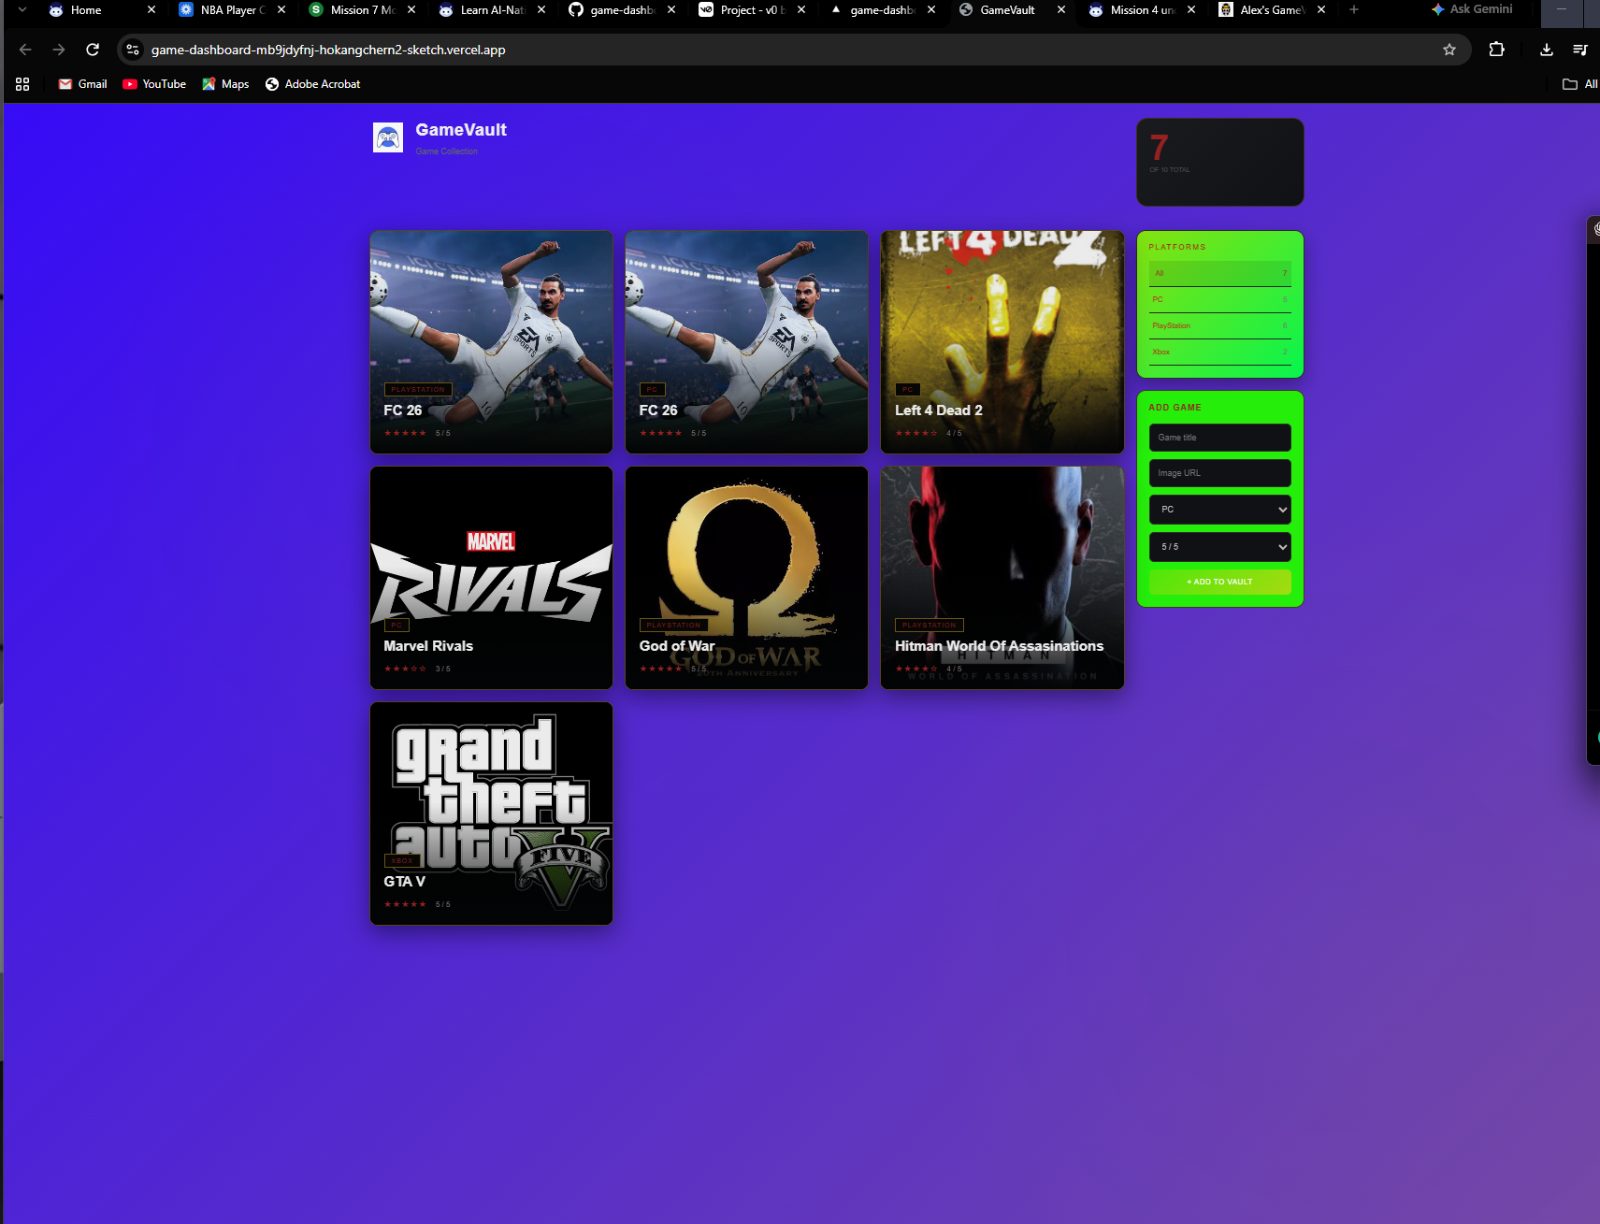Open the YouTube bookmark
The image size is (1600, 1224).
(154, 84)
